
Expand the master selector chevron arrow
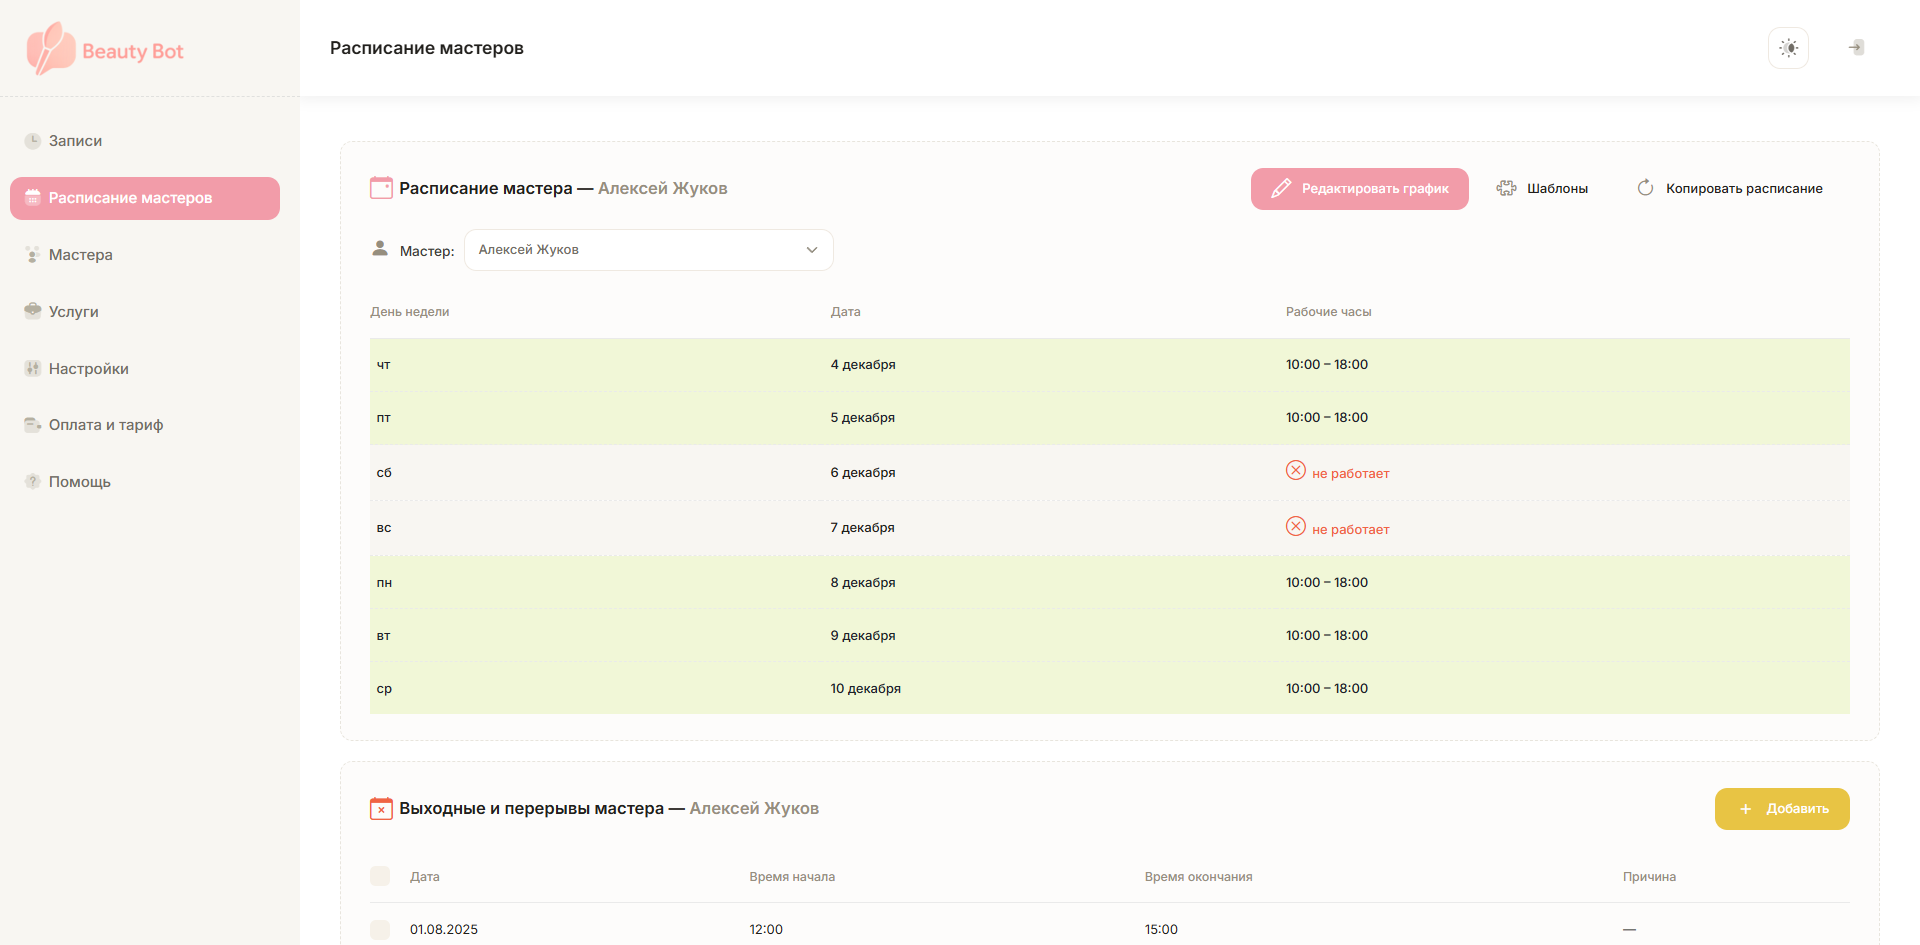tap(812, 250)
